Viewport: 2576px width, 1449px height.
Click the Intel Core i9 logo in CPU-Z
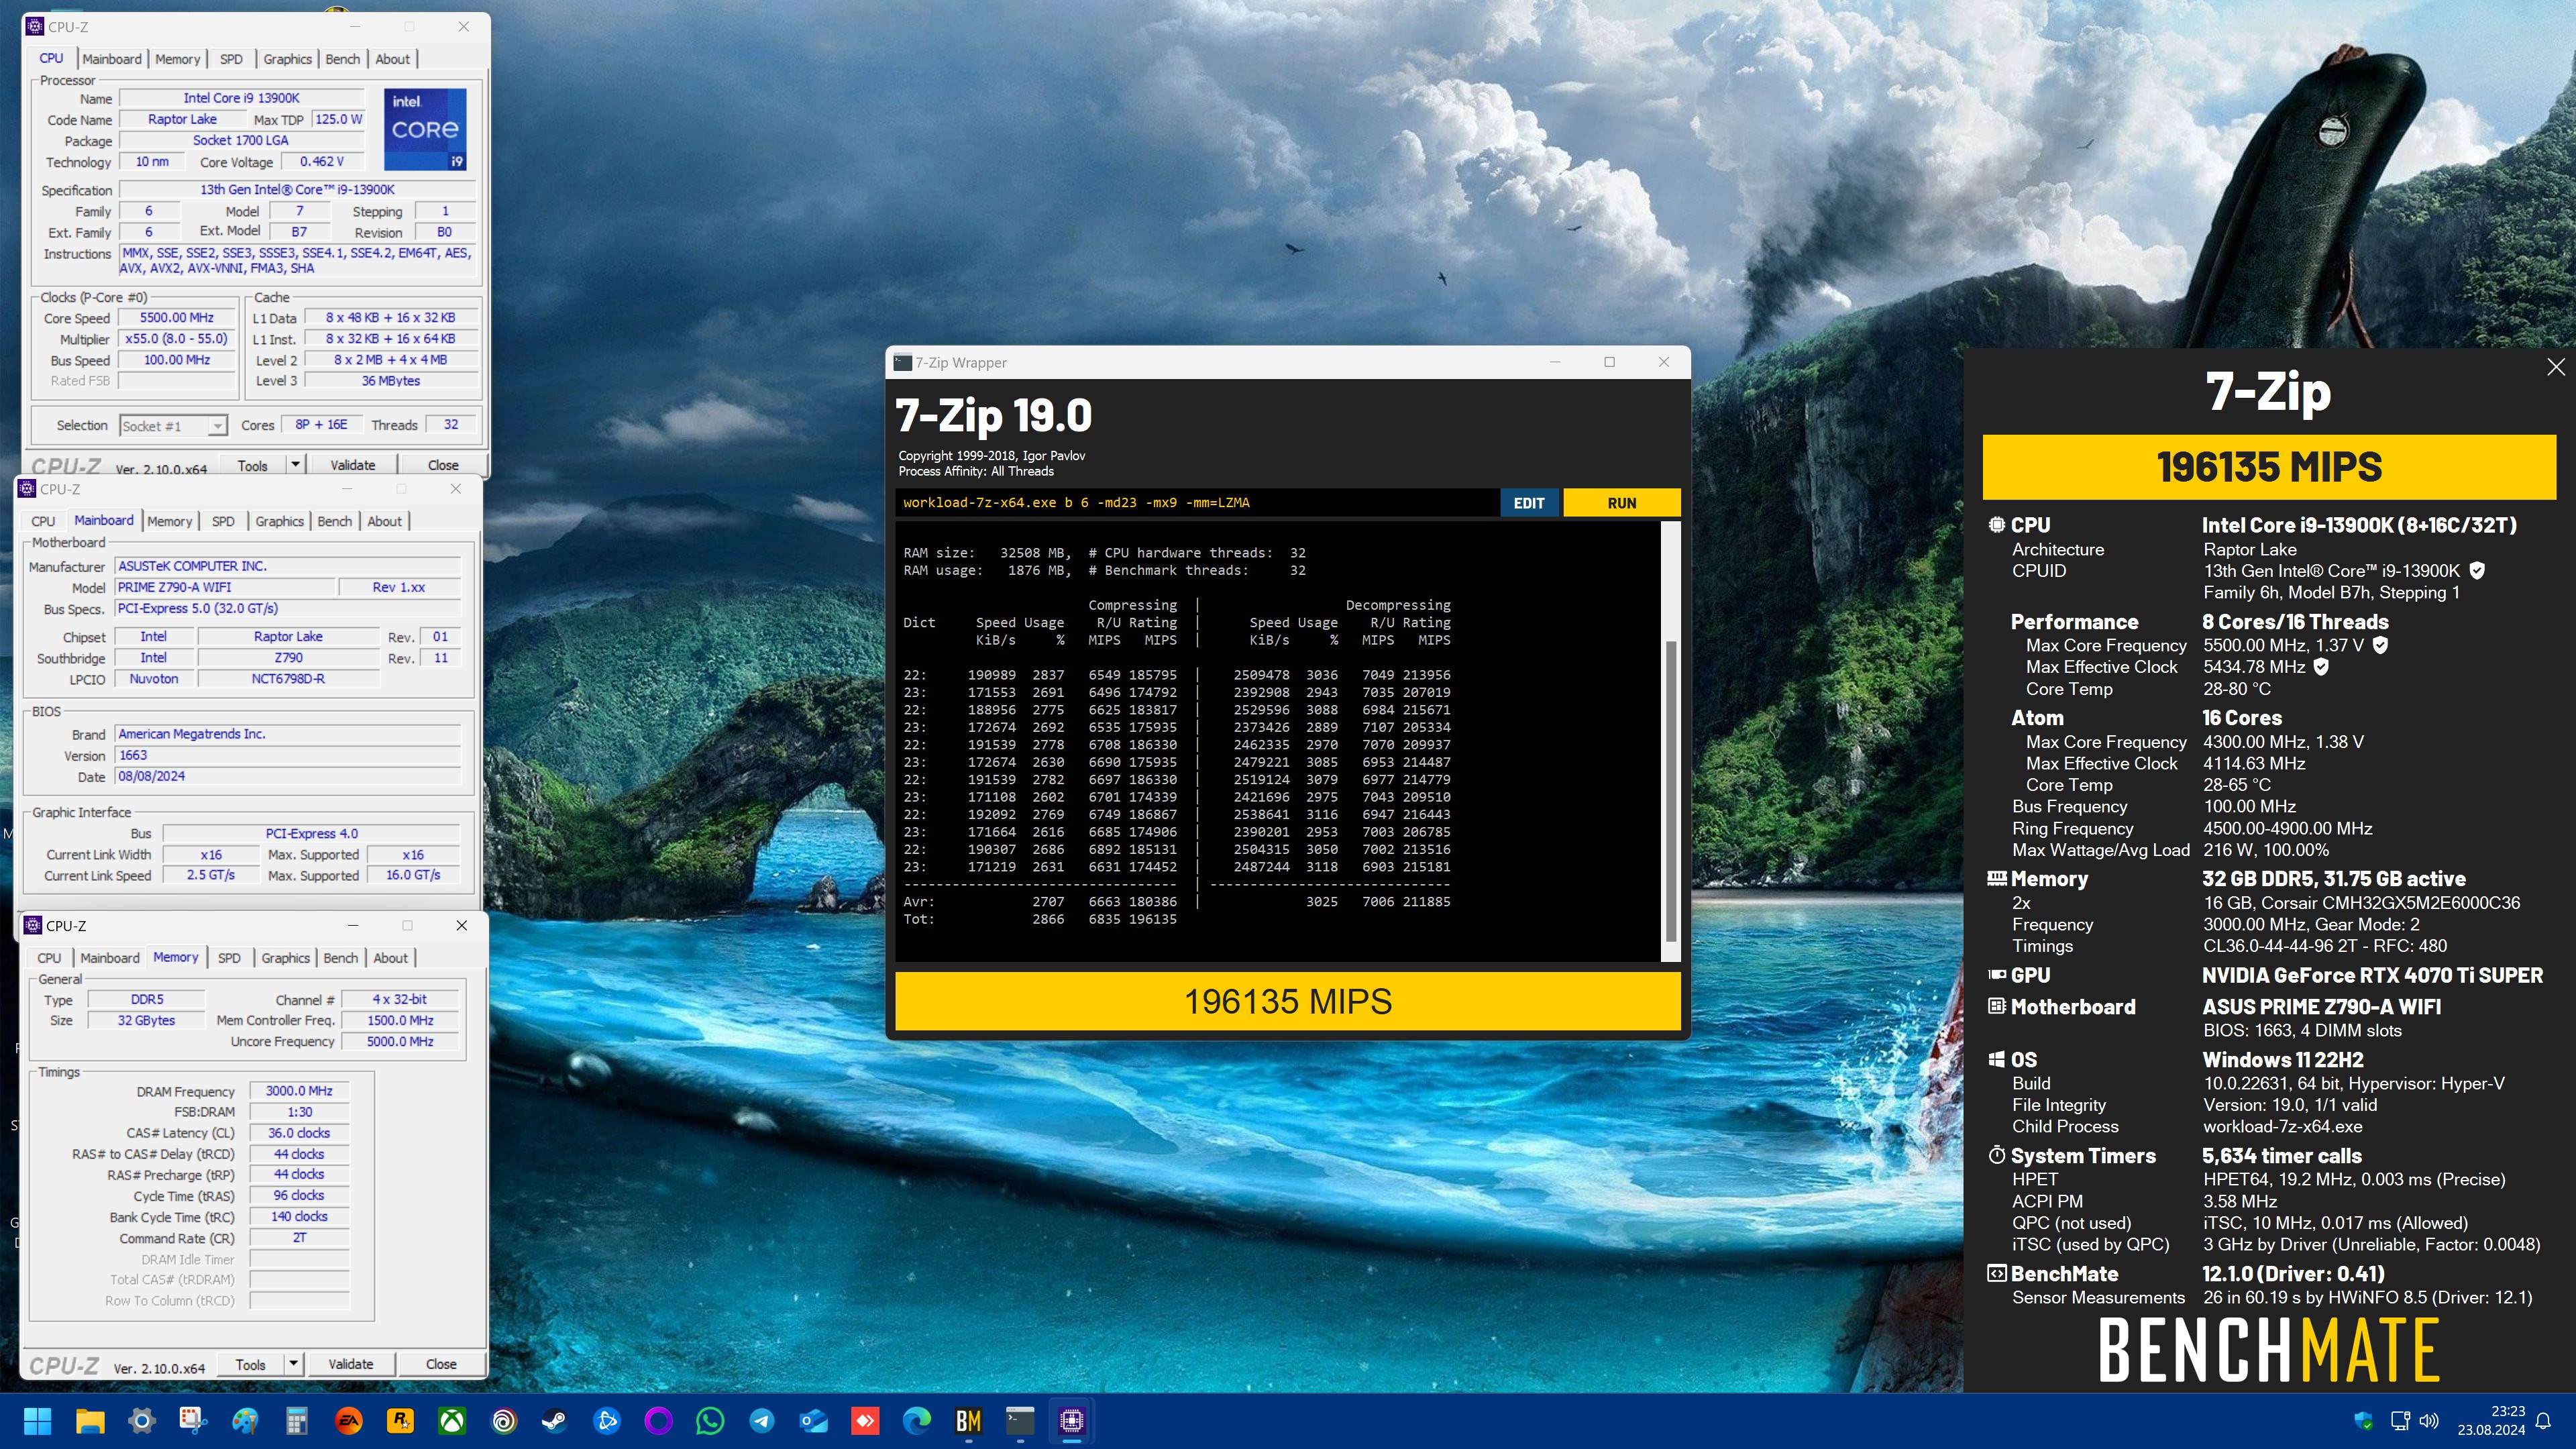coord(425,129)
